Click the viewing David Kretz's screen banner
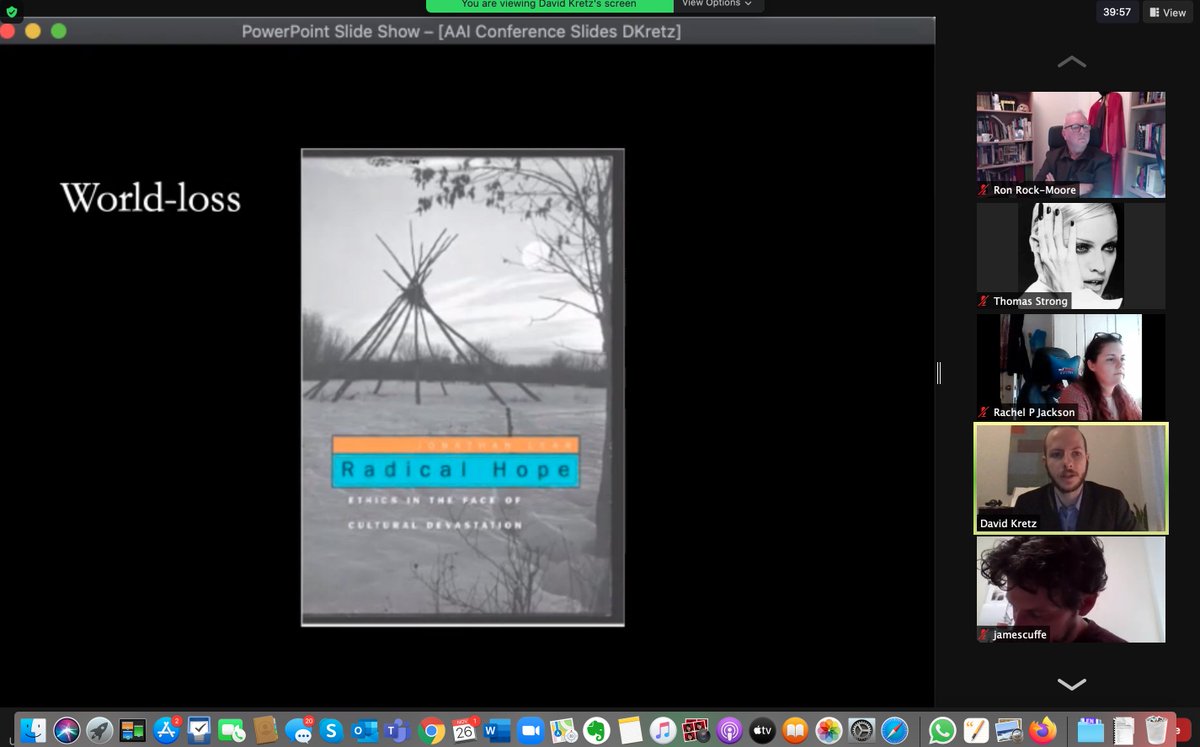Screen dimensions: 1200x747 pos(549,4)
